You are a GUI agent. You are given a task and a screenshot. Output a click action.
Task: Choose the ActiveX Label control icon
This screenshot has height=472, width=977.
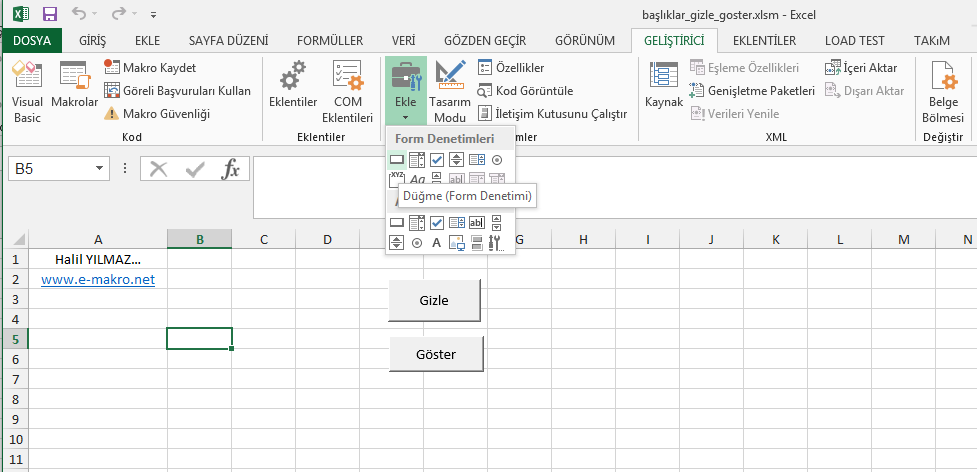(436, 243)
